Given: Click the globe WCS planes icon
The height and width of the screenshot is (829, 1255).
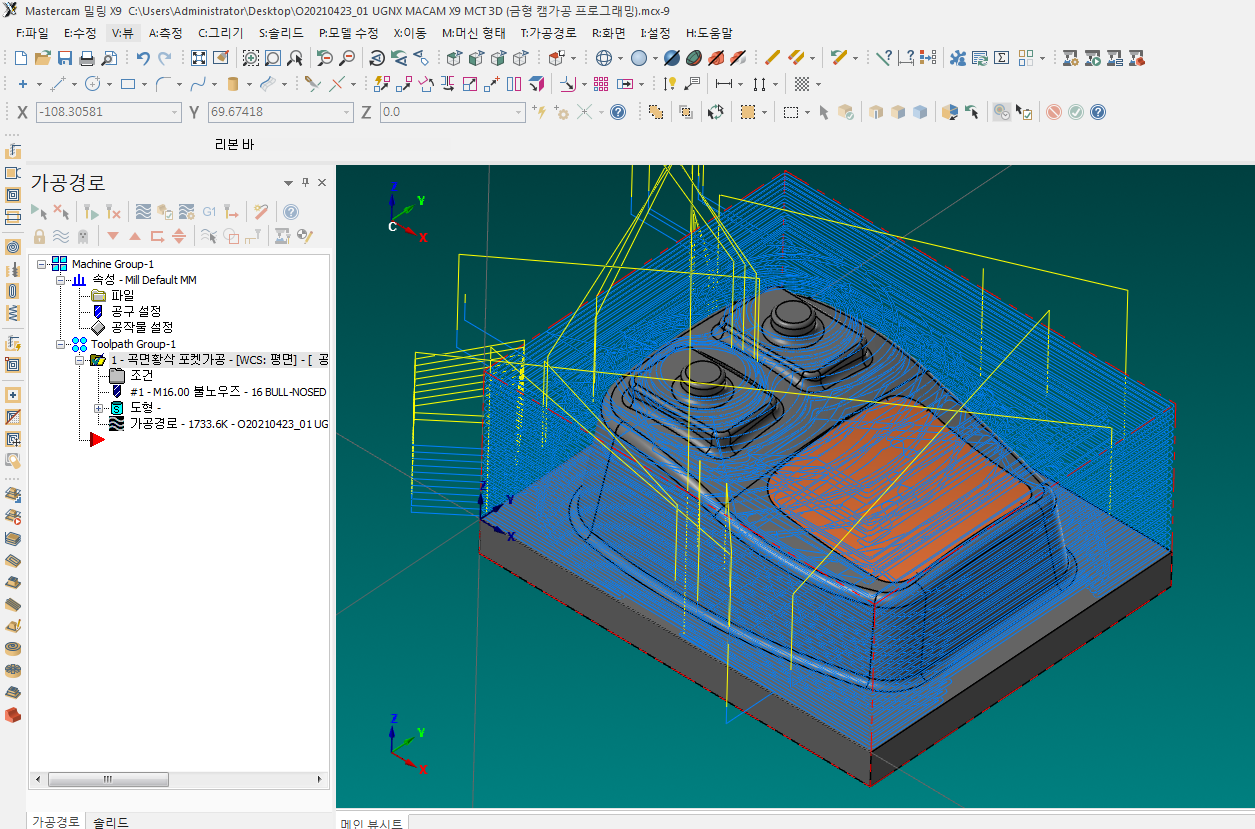Looking at the screenshot, I should point(603,58).
